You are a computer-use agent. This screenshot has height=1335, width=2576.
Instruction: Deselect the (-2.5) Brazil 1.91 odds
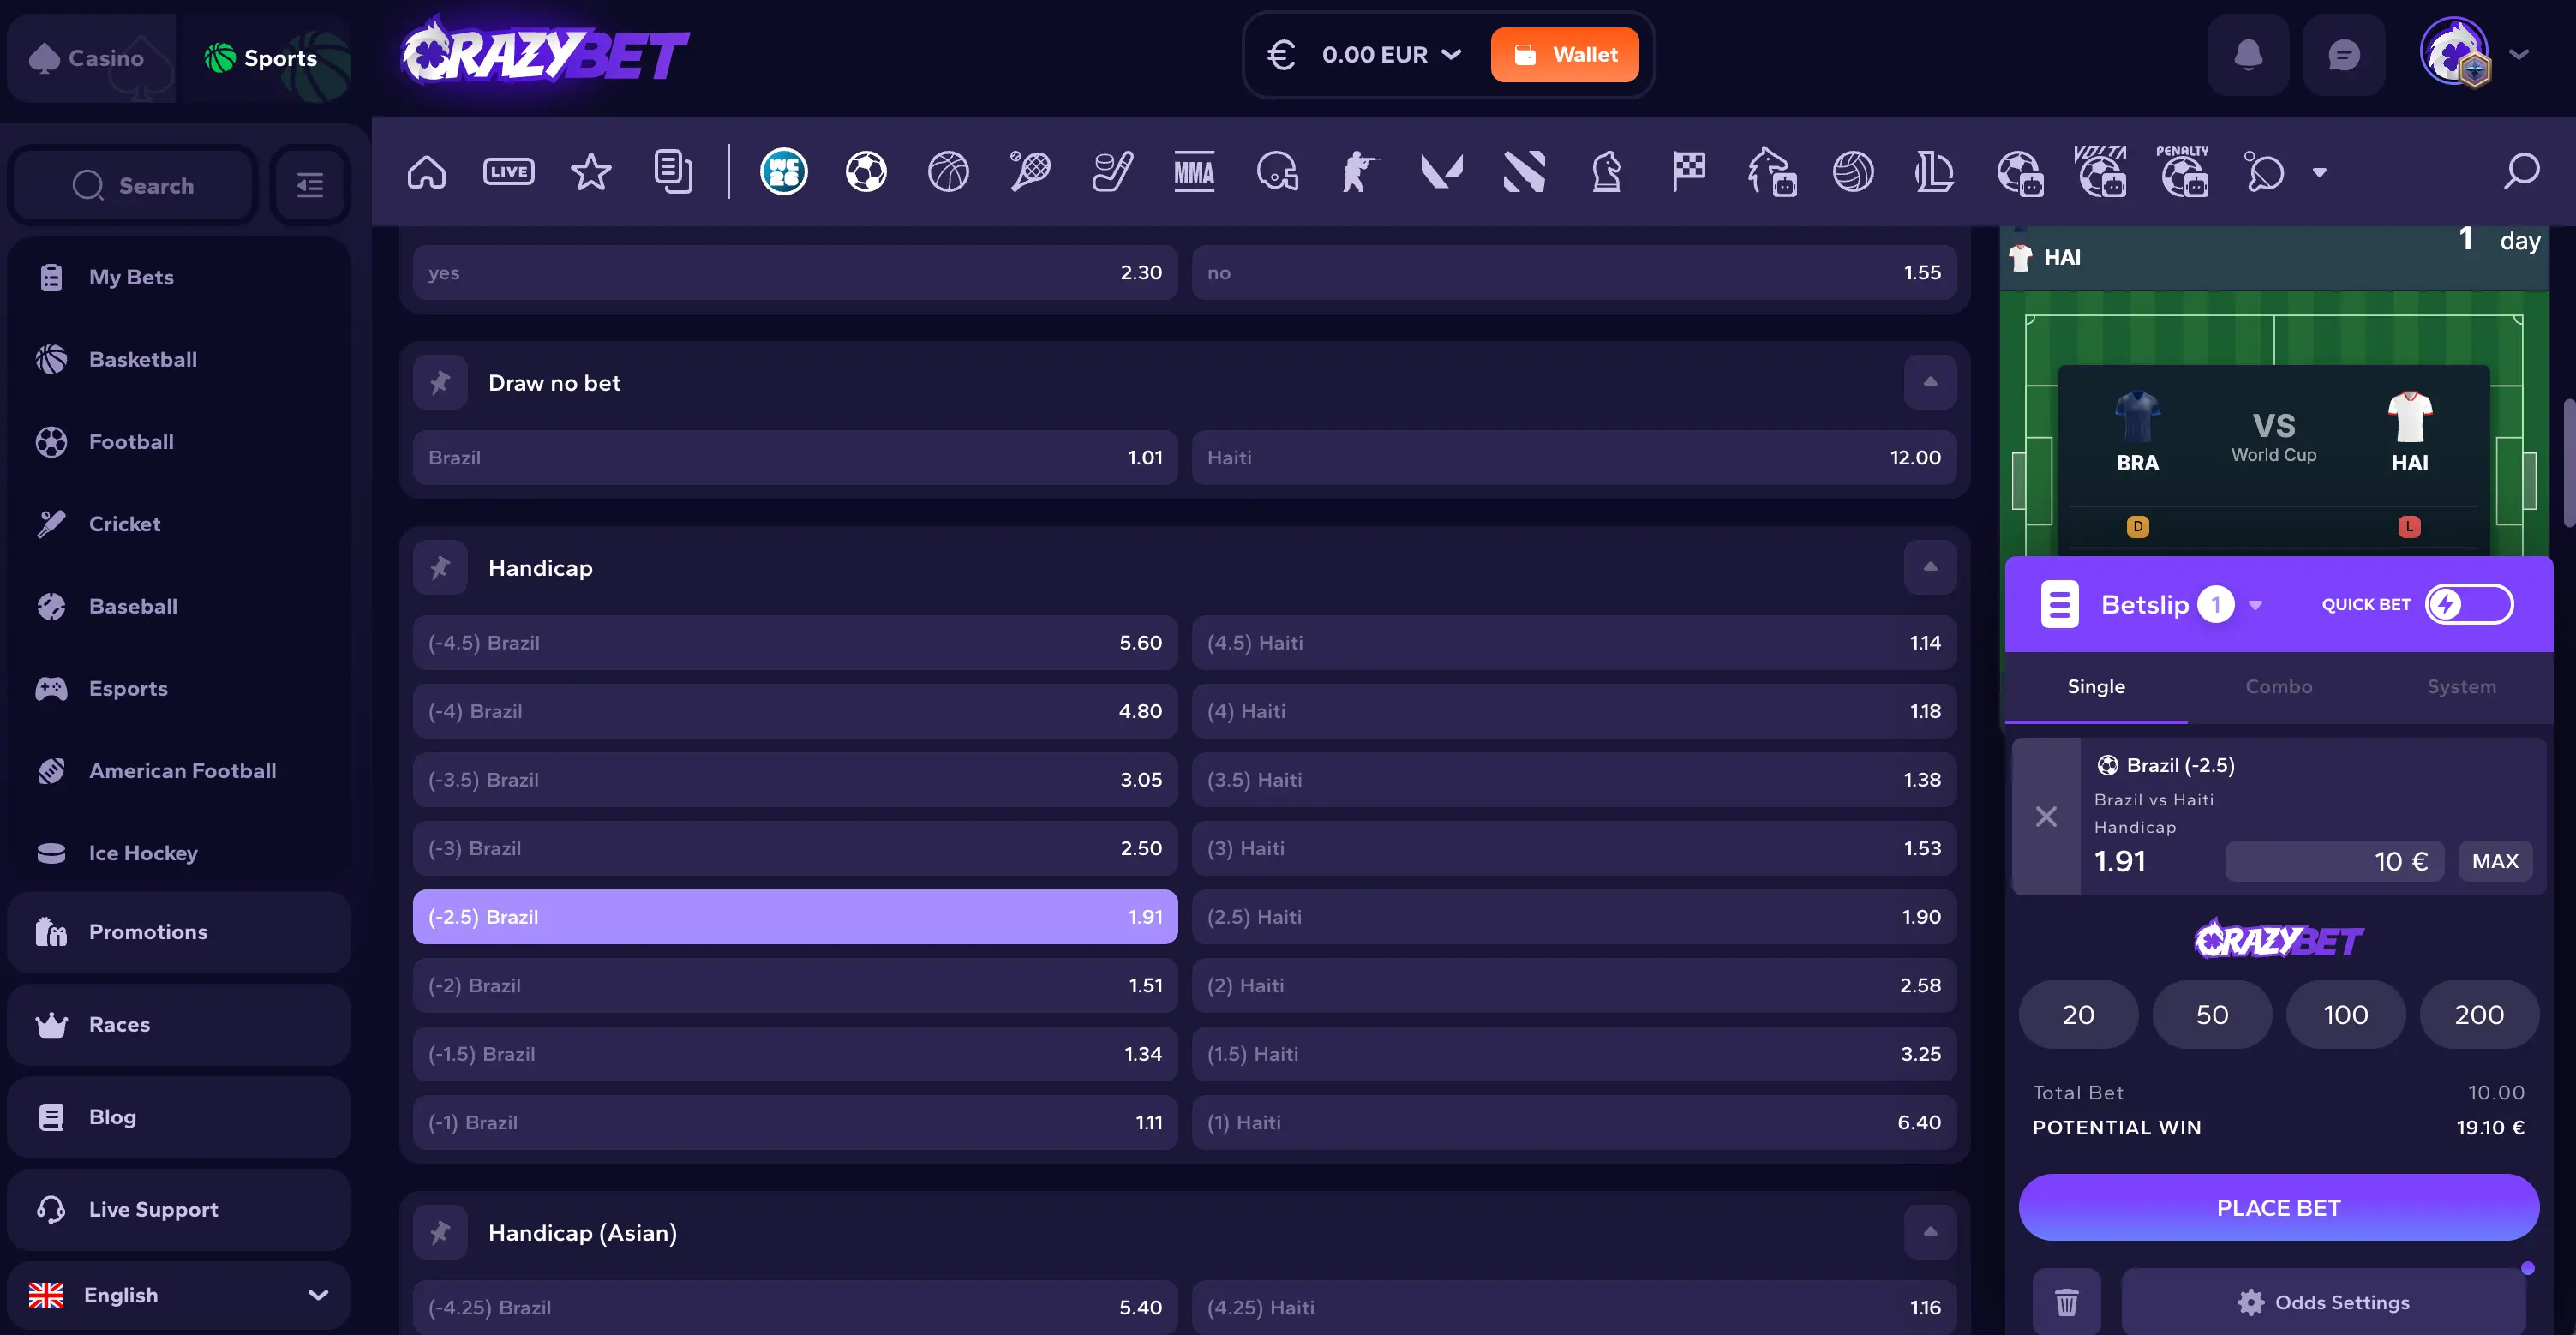coord(795,916)
